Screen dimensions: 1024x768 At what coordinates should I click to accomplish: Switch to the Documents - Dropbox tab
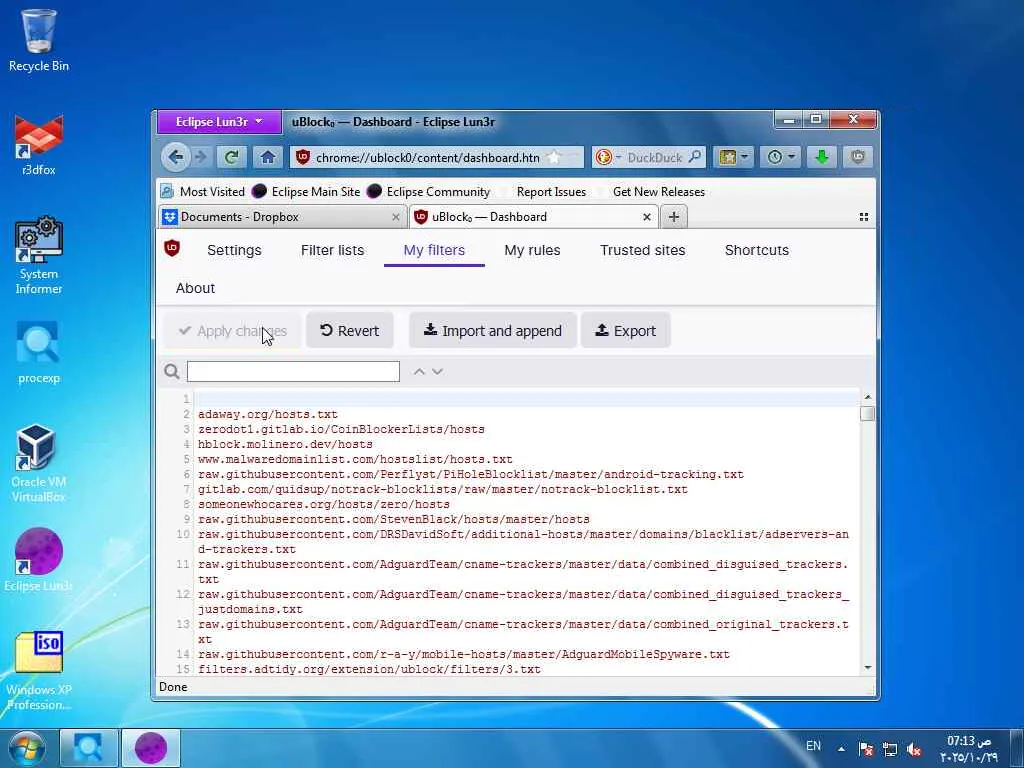pos(282,217)
